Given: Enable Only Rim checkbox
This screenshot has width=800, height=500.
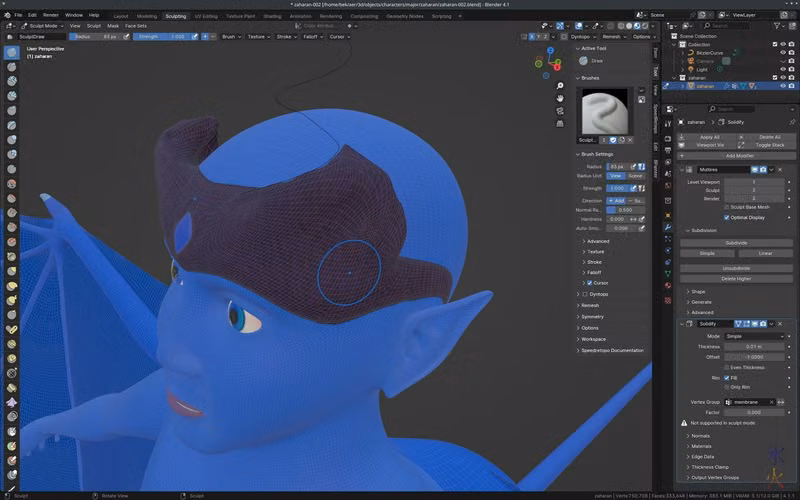Looking at the screenshot, I should click(x=727, y=387).
